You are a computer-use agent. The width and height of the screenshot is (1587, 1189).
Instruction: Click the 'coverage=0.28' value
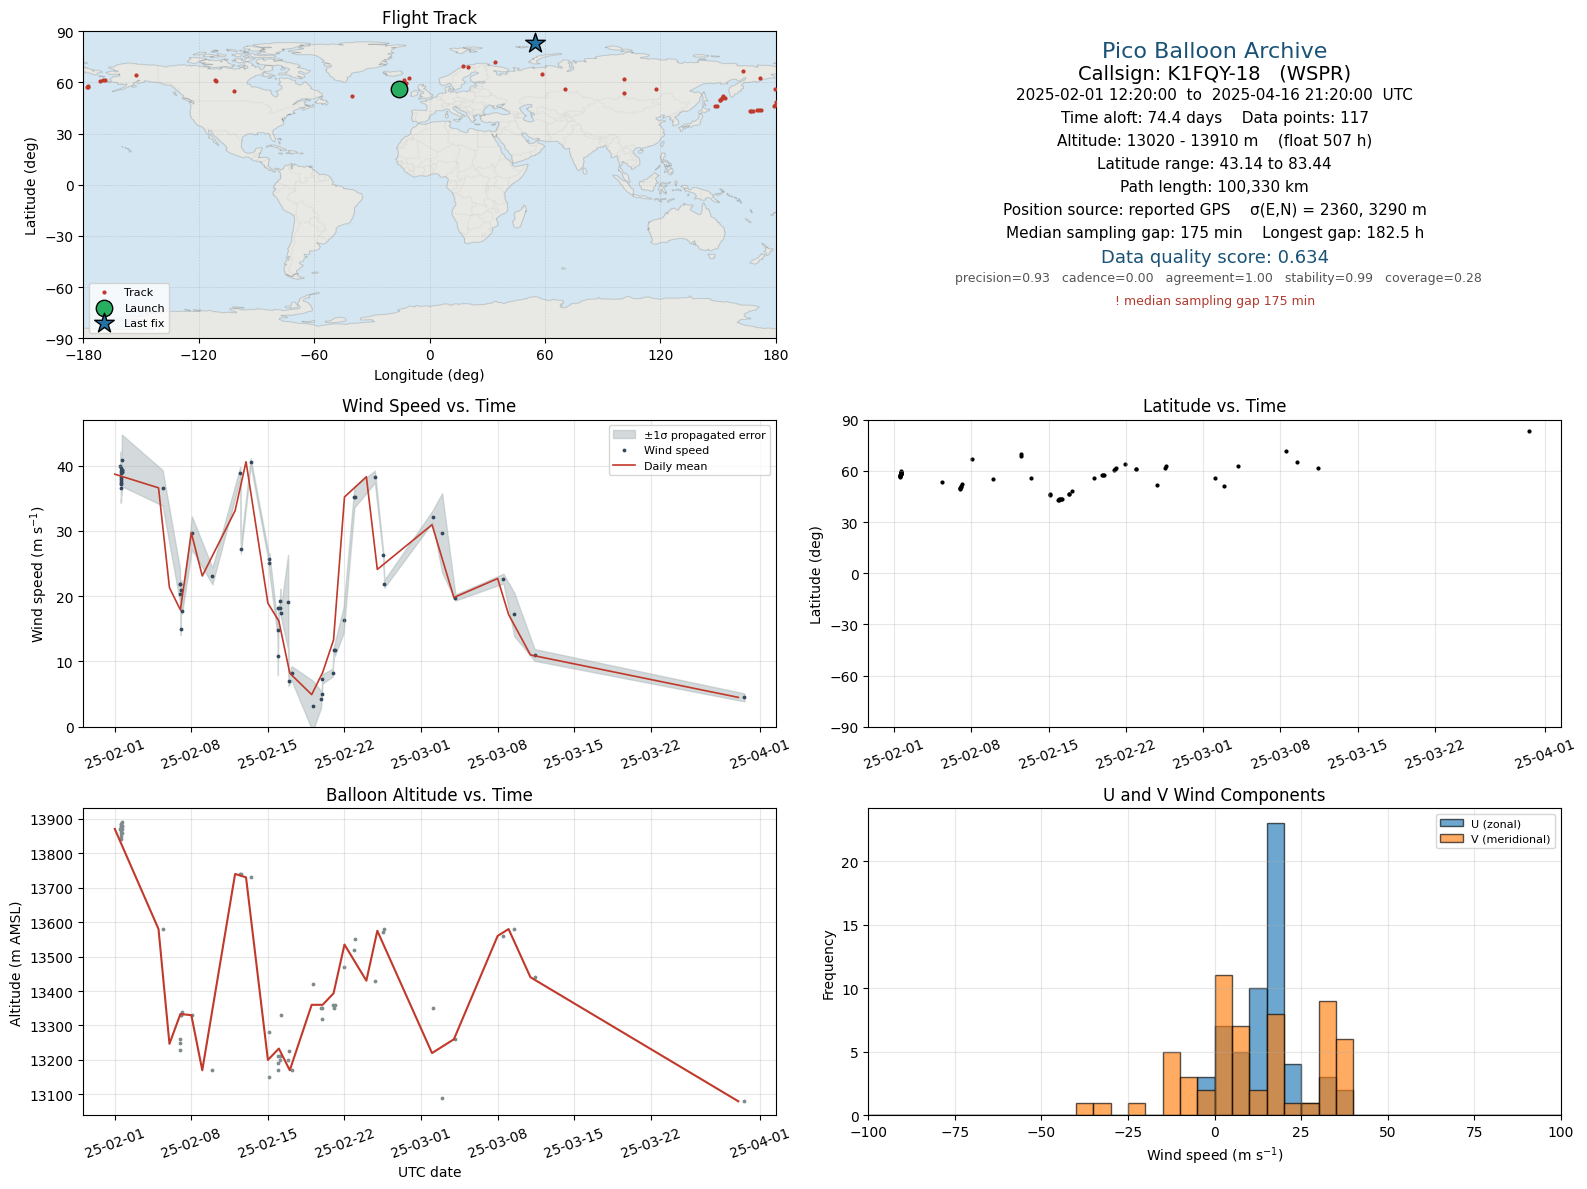click(x=1433, y=278)
